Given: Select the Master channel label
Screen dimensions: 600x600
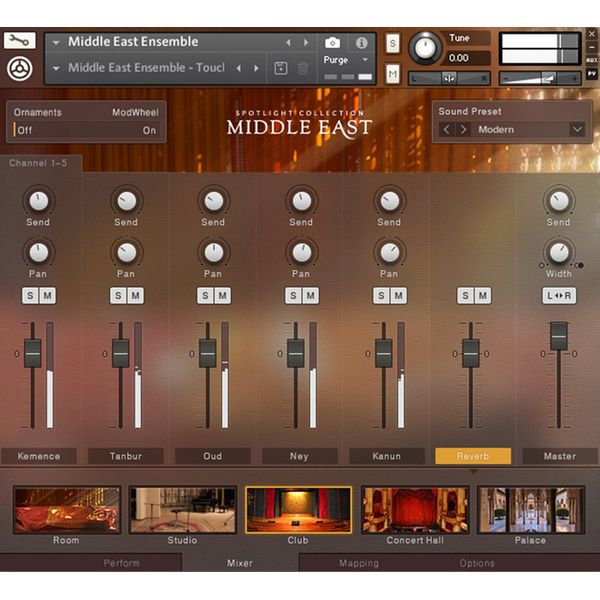Looking at the screenshot, I should pos(560,456).
